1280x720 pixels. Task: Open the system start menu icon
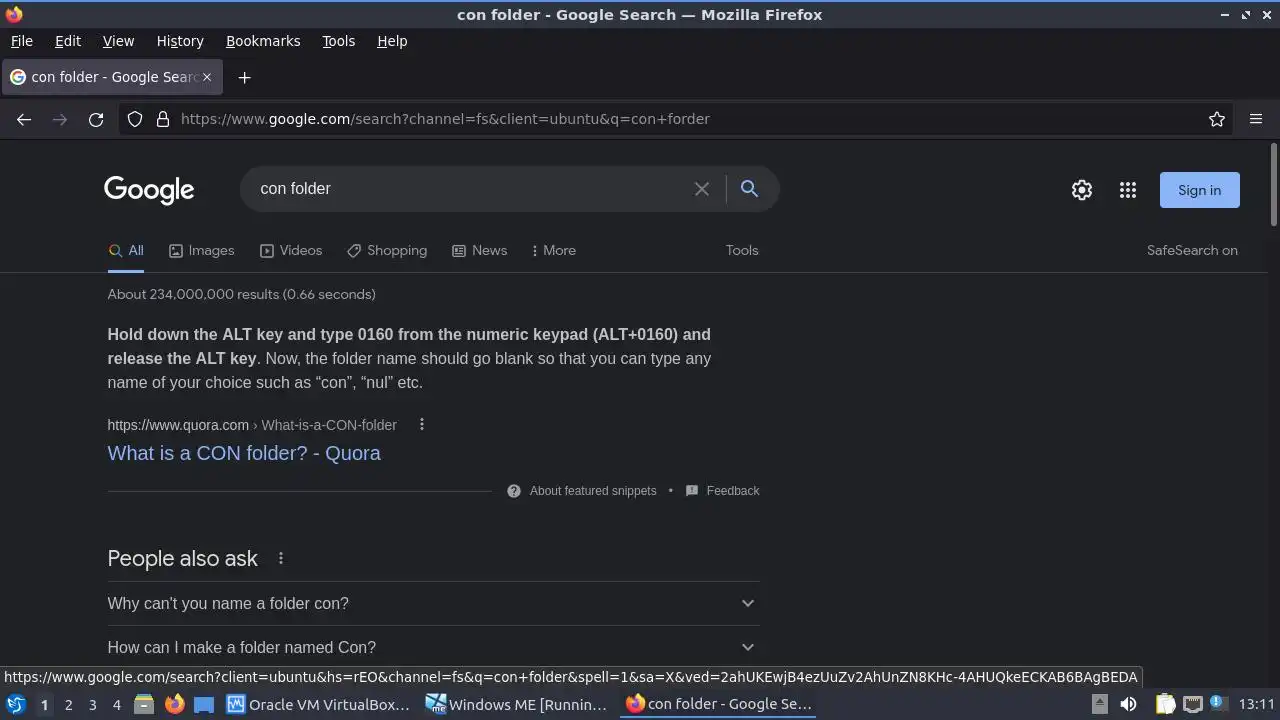click(16, 704)
